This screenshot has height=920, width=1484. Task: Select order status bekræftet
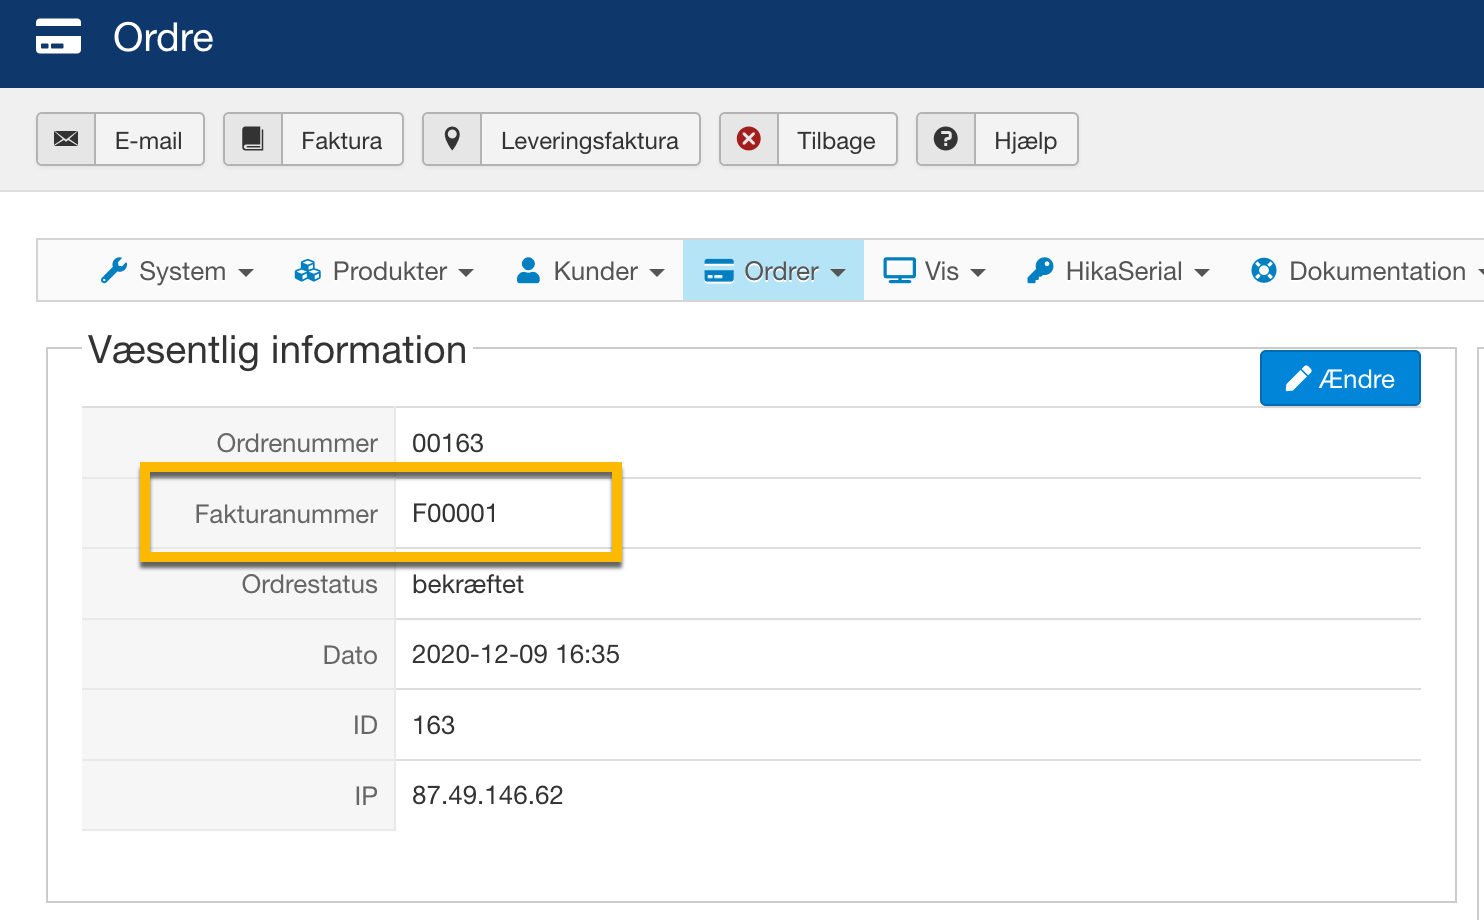468,584
